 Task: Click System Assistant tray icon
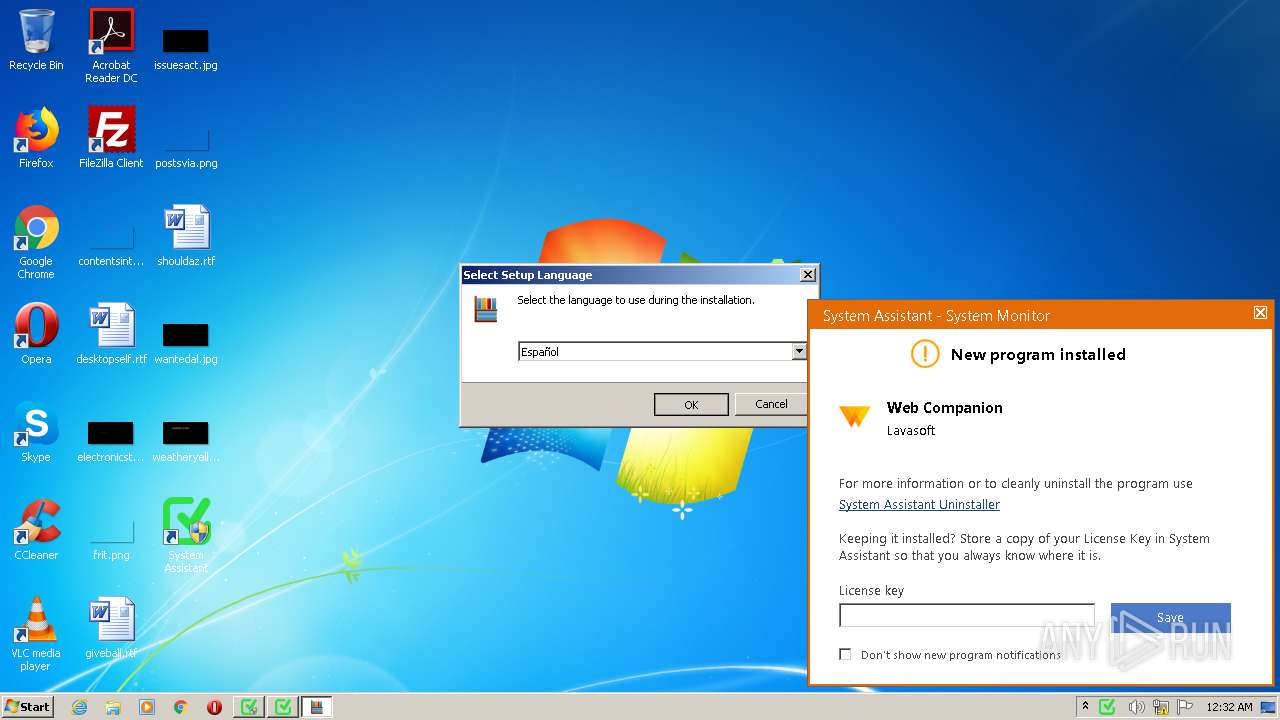(1107, 707)
